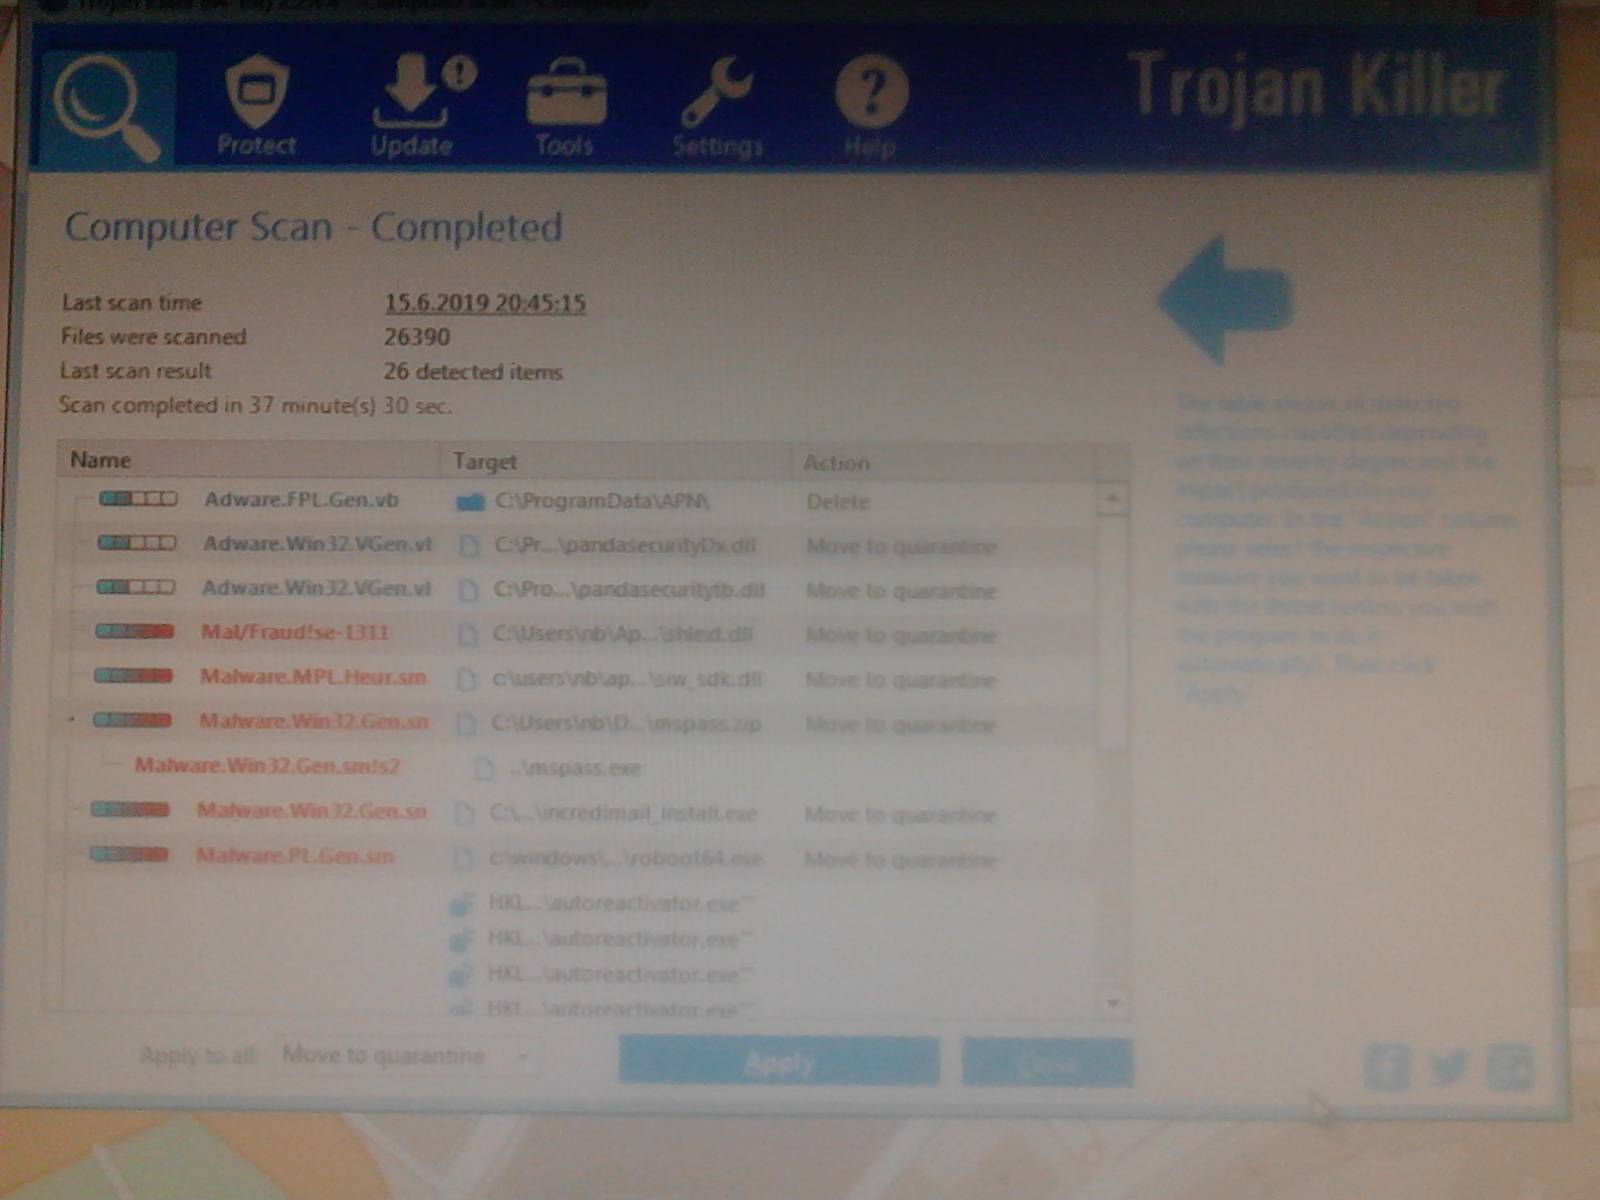
Task: Sort list by Action column header
Action: (945, 463)
